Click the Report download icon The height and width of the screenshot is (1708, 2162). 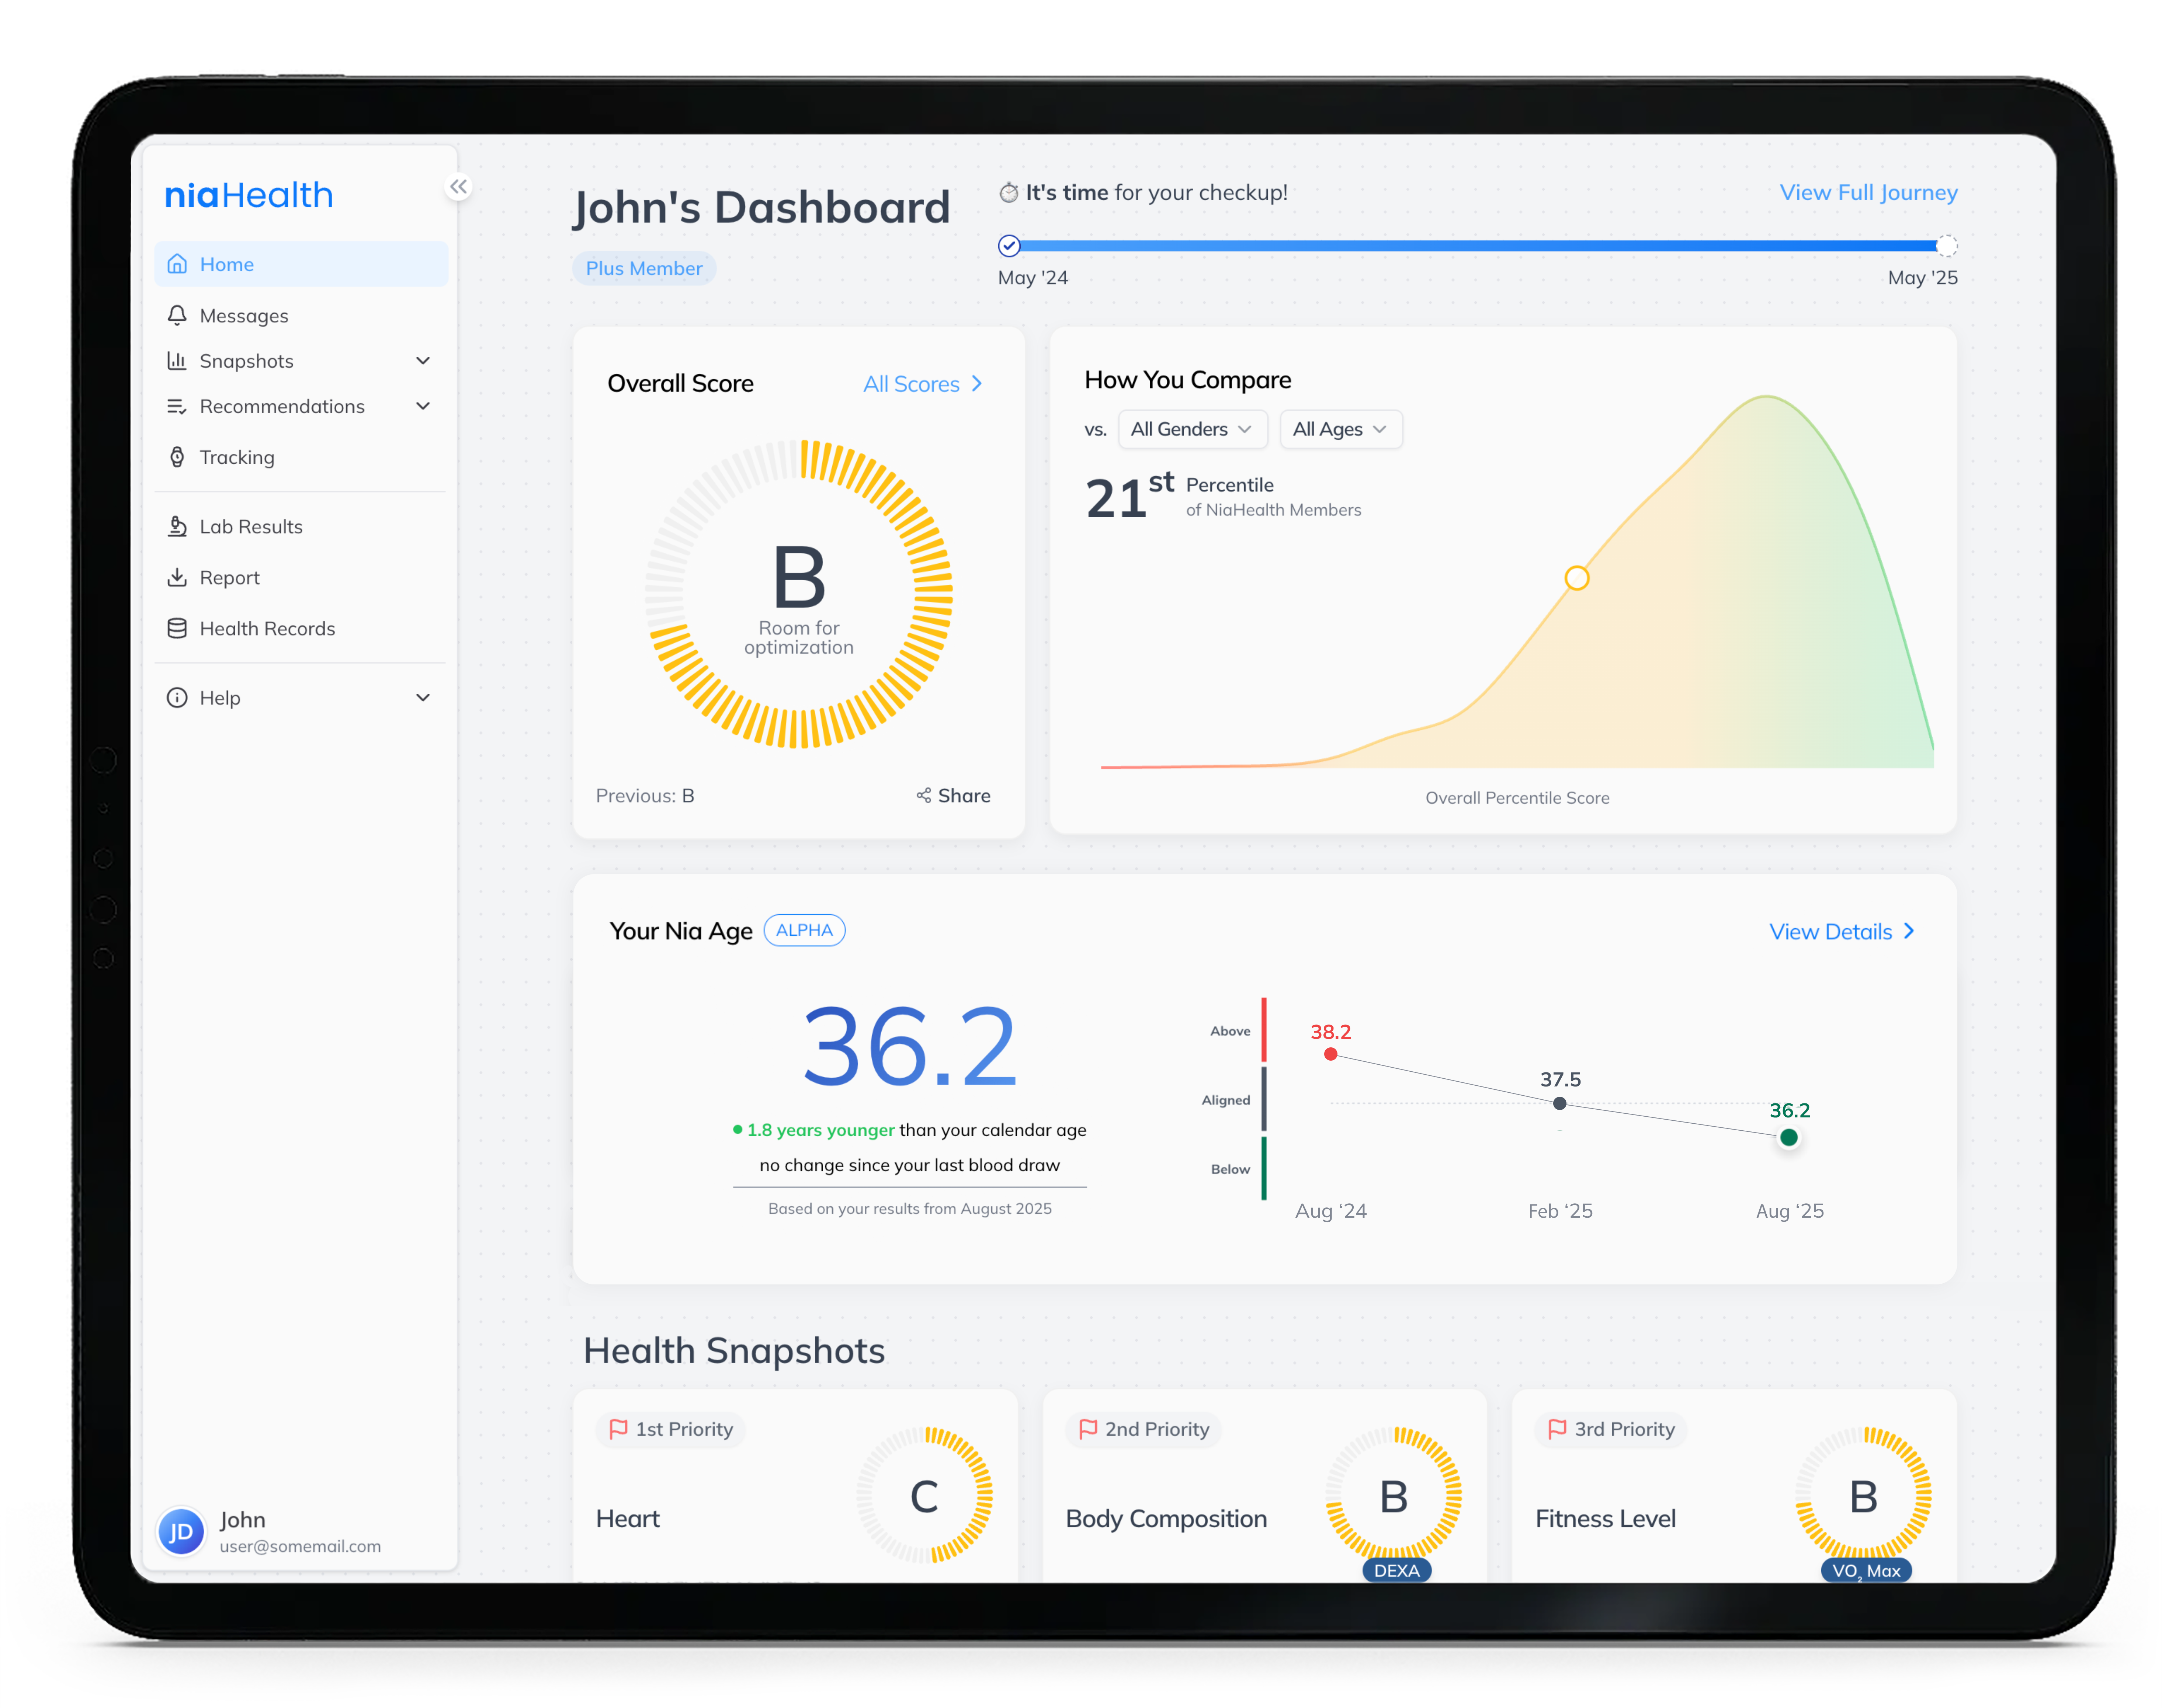[177, 577]
